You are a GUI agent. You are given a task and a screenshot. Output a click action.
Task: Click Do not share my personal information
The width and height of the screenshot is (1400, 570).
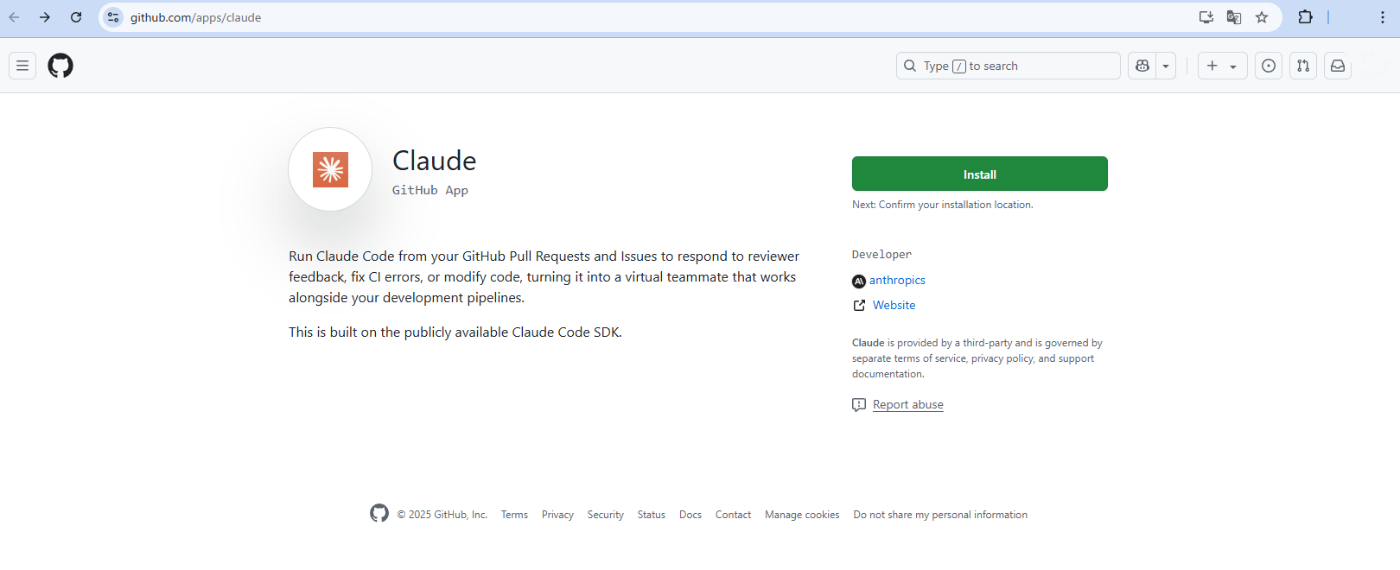(940, 515)
